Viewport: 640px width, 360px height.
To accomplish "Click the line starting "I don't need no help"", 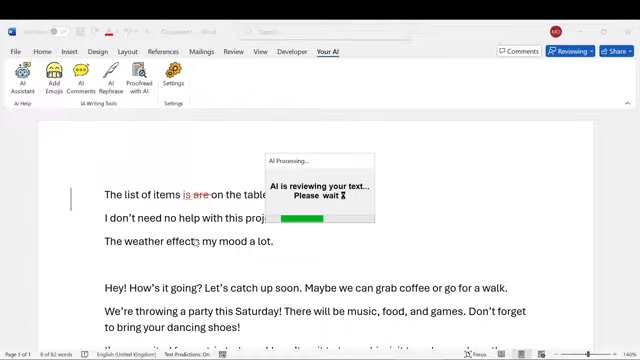I will 185,218.
